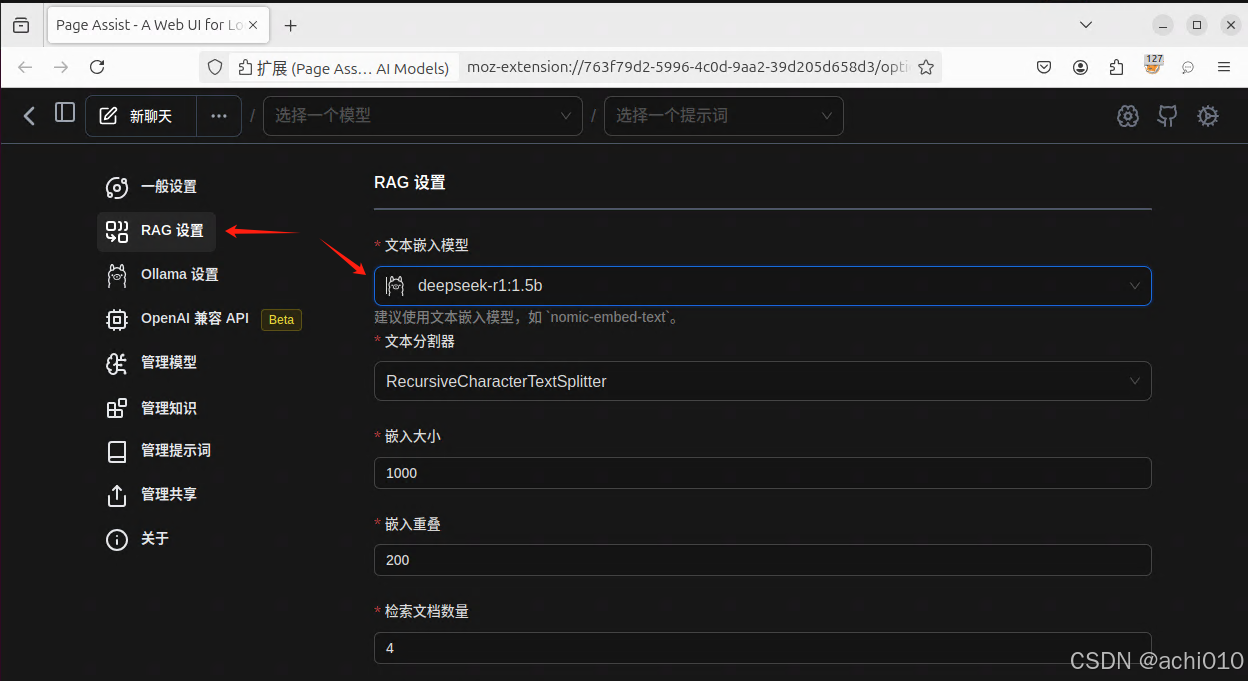The image size is (1248, 681).
Task: Bookmark this page with the star icon
Action: tap(926, 67)
